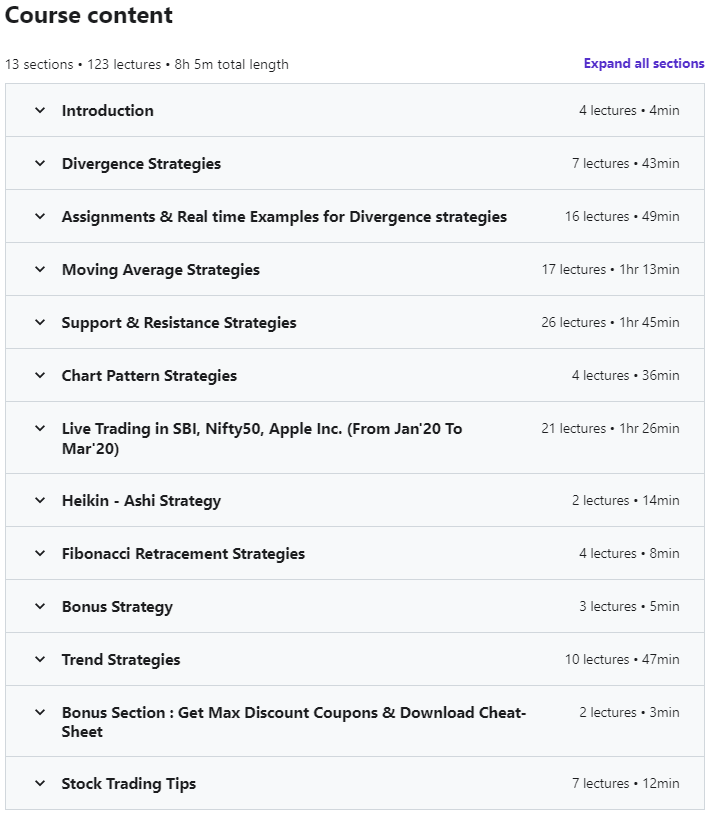Open the Bonus Strategy chevron
This screenshot has width=711, height=815.
40,607
